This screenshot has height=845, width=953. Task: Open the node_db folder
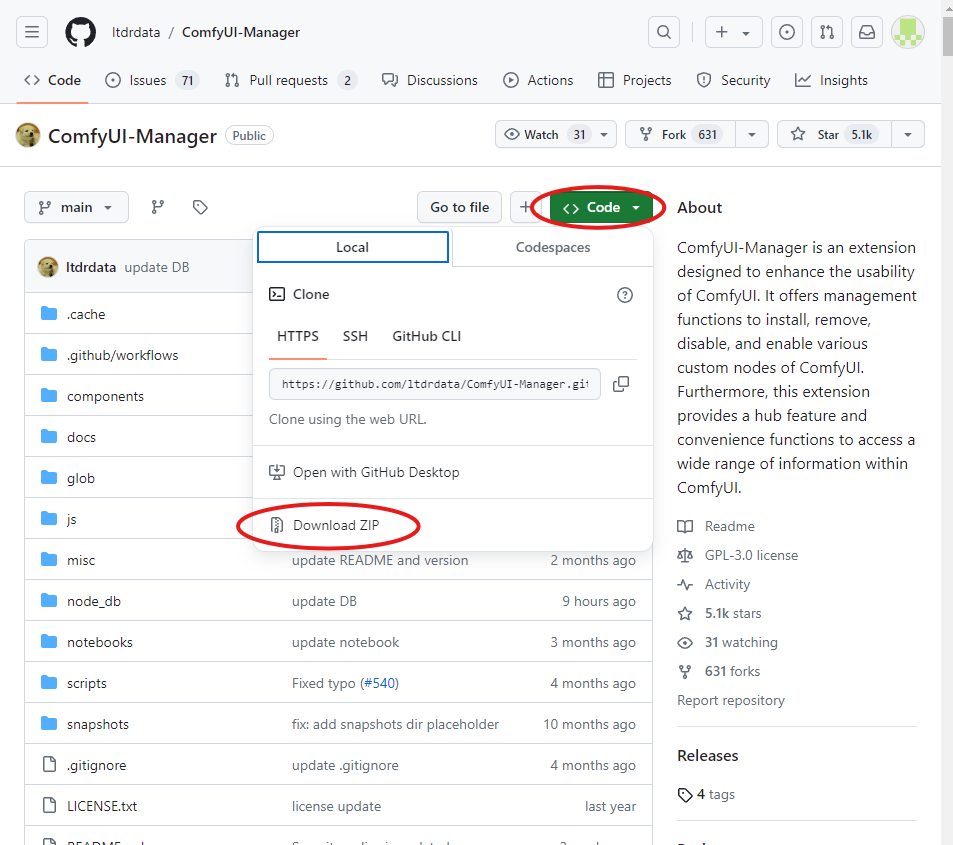pyautogui.click(x=94, y=601)
